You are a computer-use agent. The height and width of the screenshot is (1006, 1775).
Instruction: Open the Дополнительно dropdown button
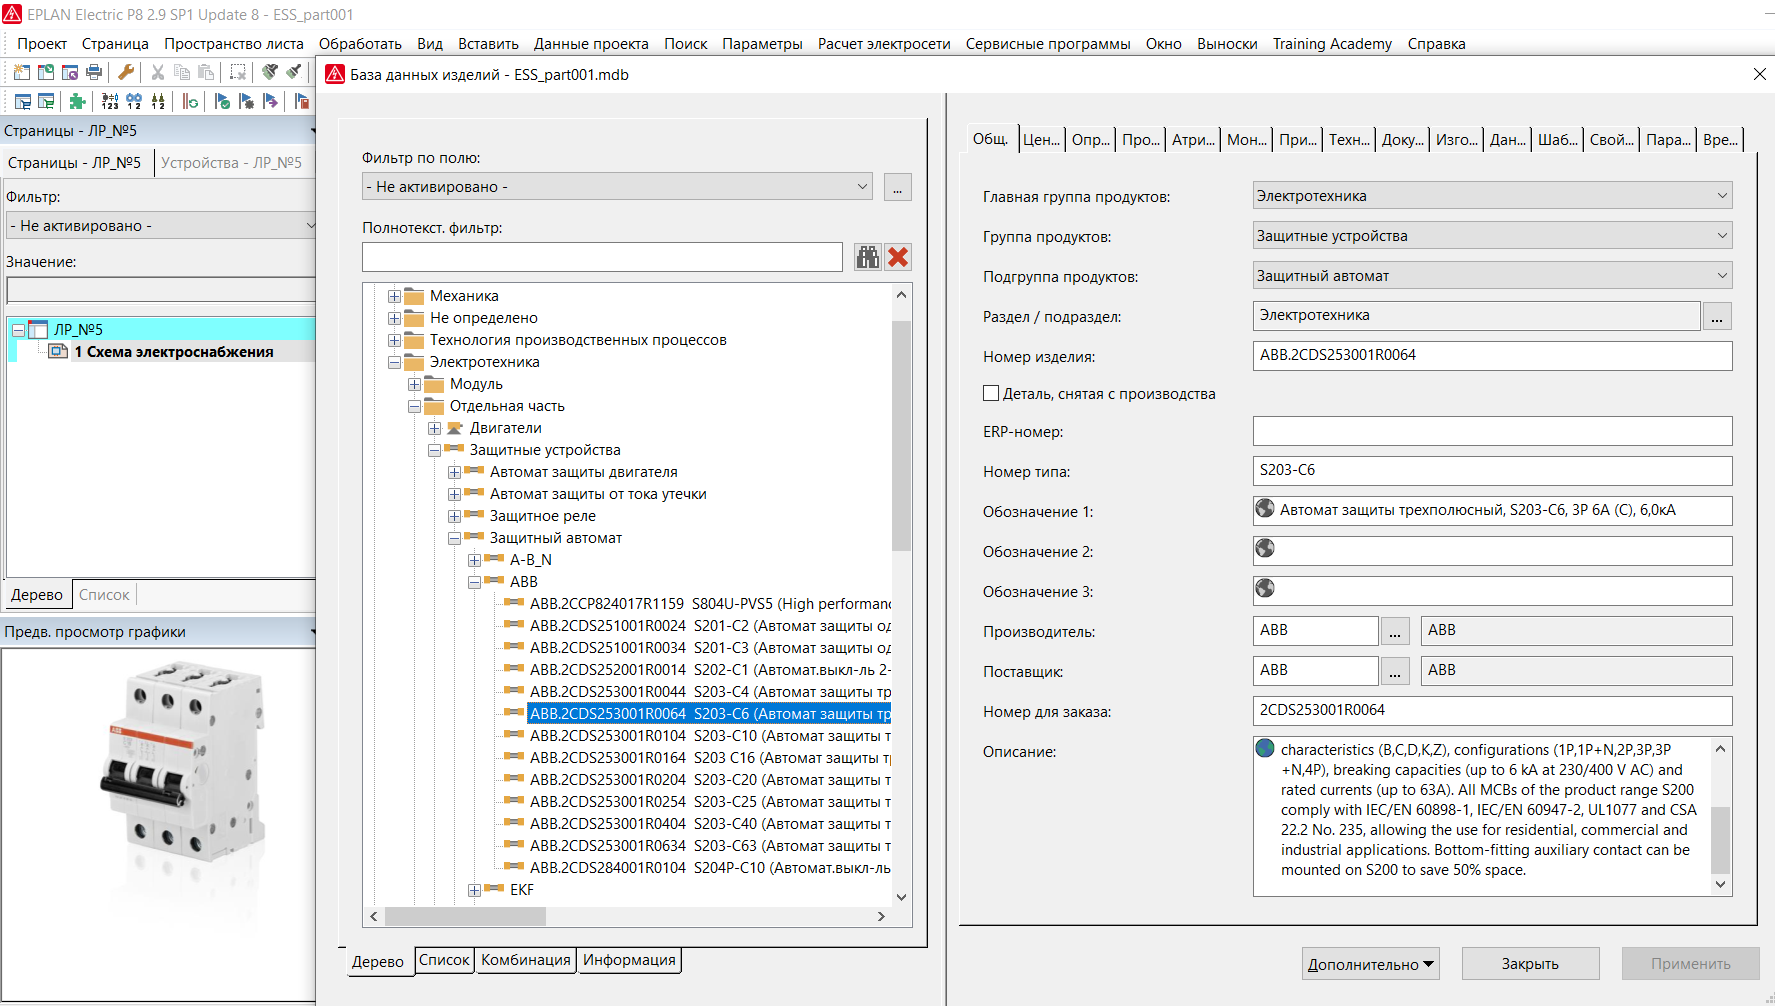click(1370, 964)
